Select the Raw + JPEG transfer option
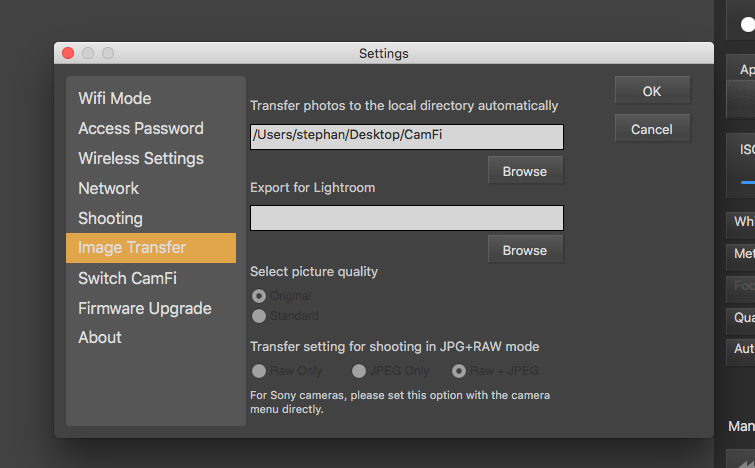 [460, 371]
